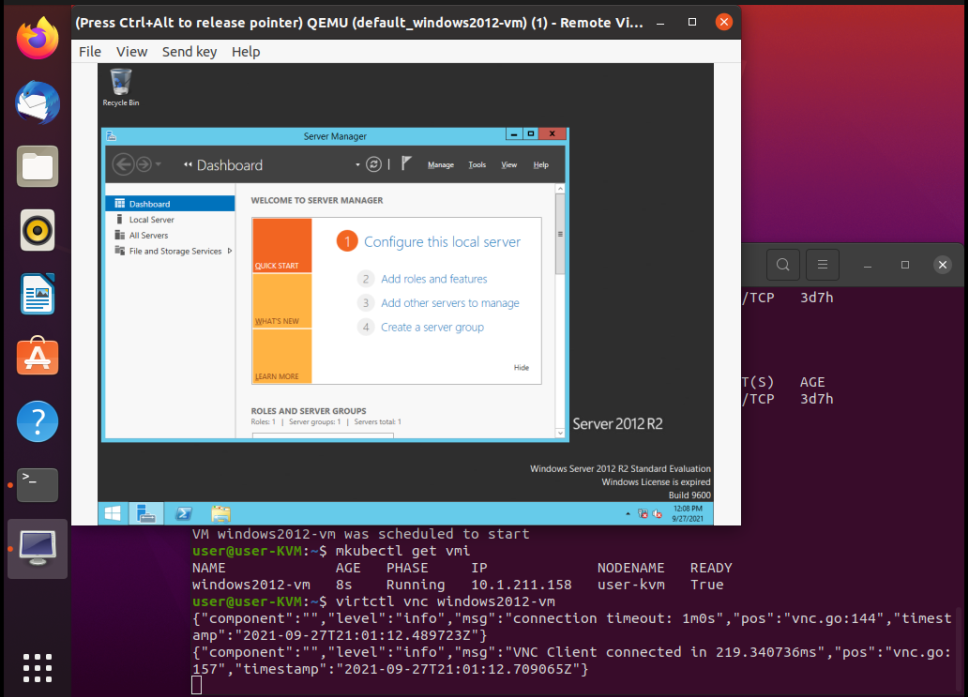Switch to Terminal via dock icon
This screenshot has height=697, width=968.
pos(38,485)
